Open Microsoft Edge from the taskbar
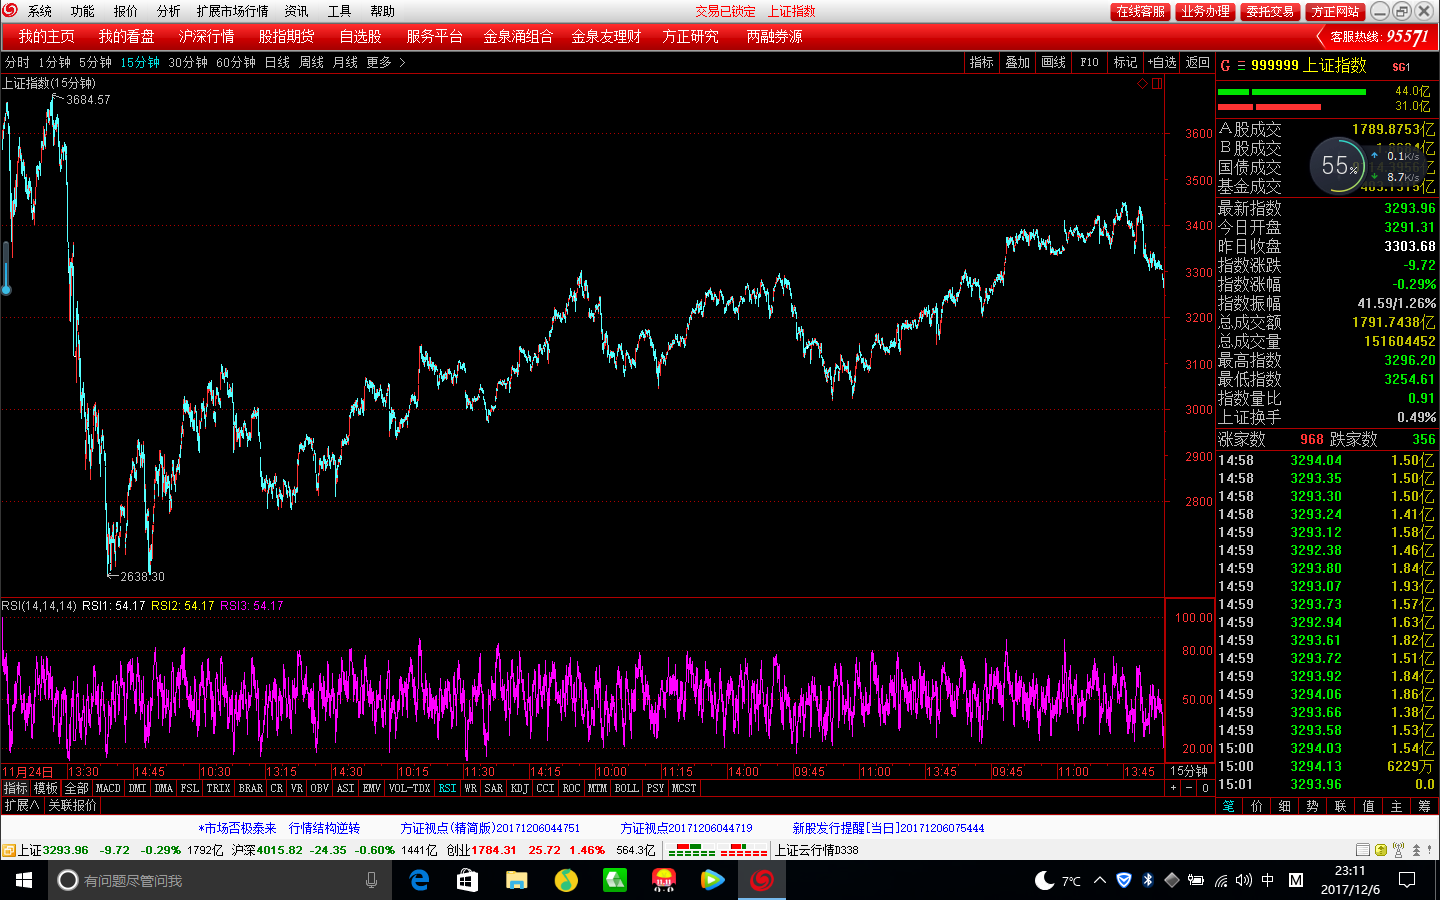Viewport: 1440px width, 900px height. click(x=420, y=880)
